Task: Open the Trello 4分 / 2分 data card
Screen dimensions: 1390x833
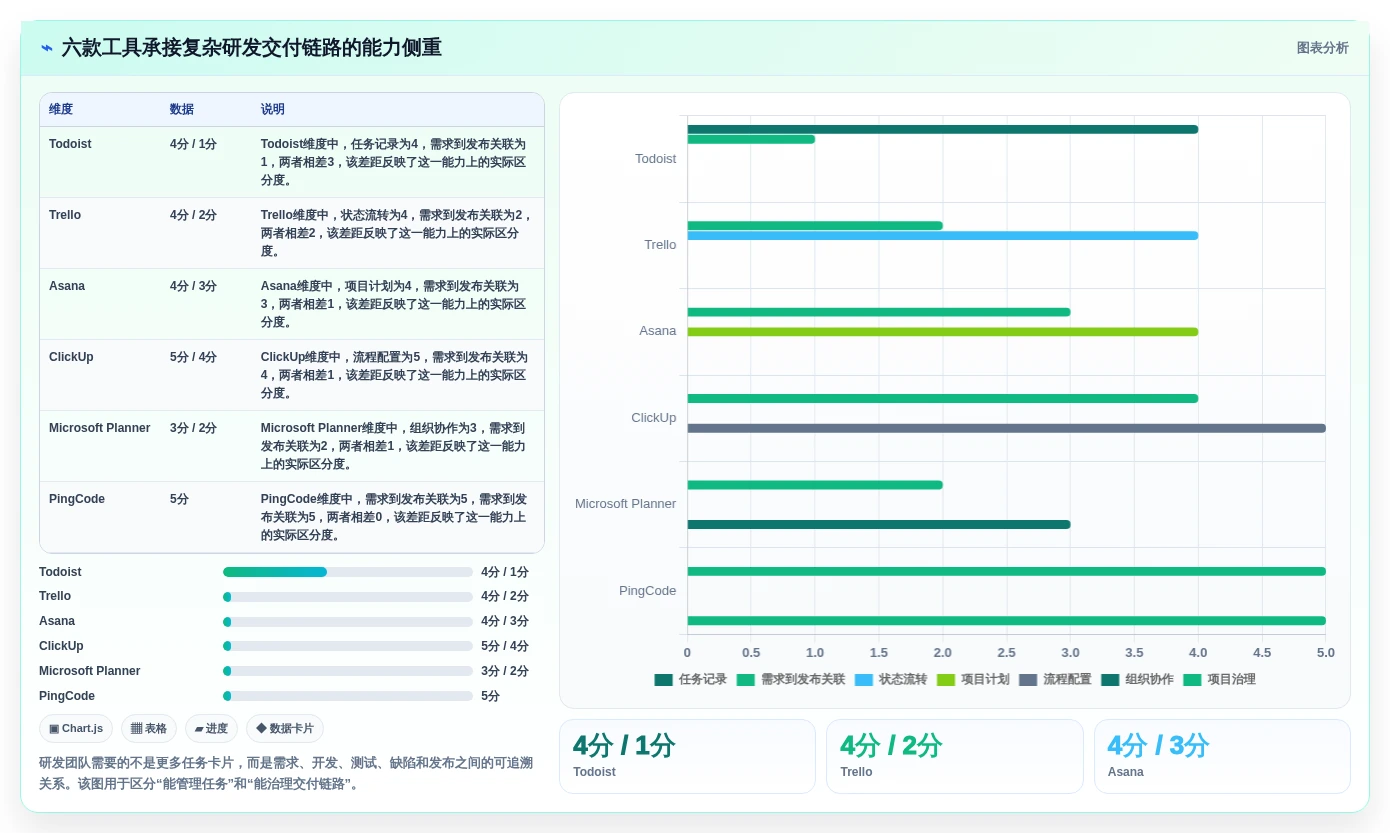Action: click(x=954, y=757)
